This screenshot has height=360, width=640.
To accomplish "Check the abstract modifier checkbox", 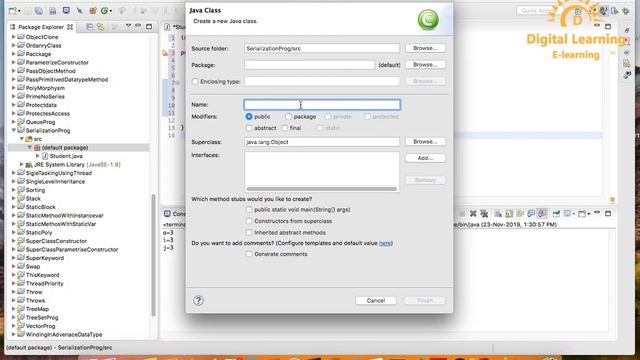I will [249, 128].
